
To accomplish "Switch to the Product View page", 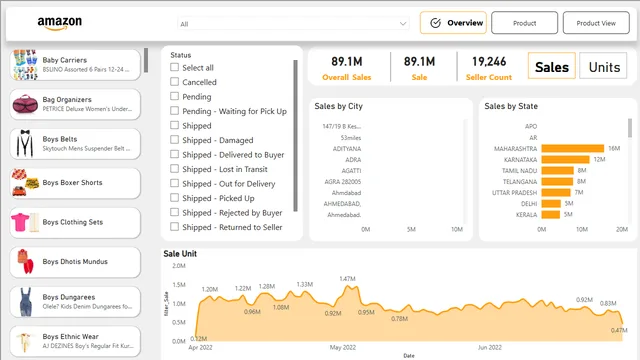I will (x=596, y=23).
